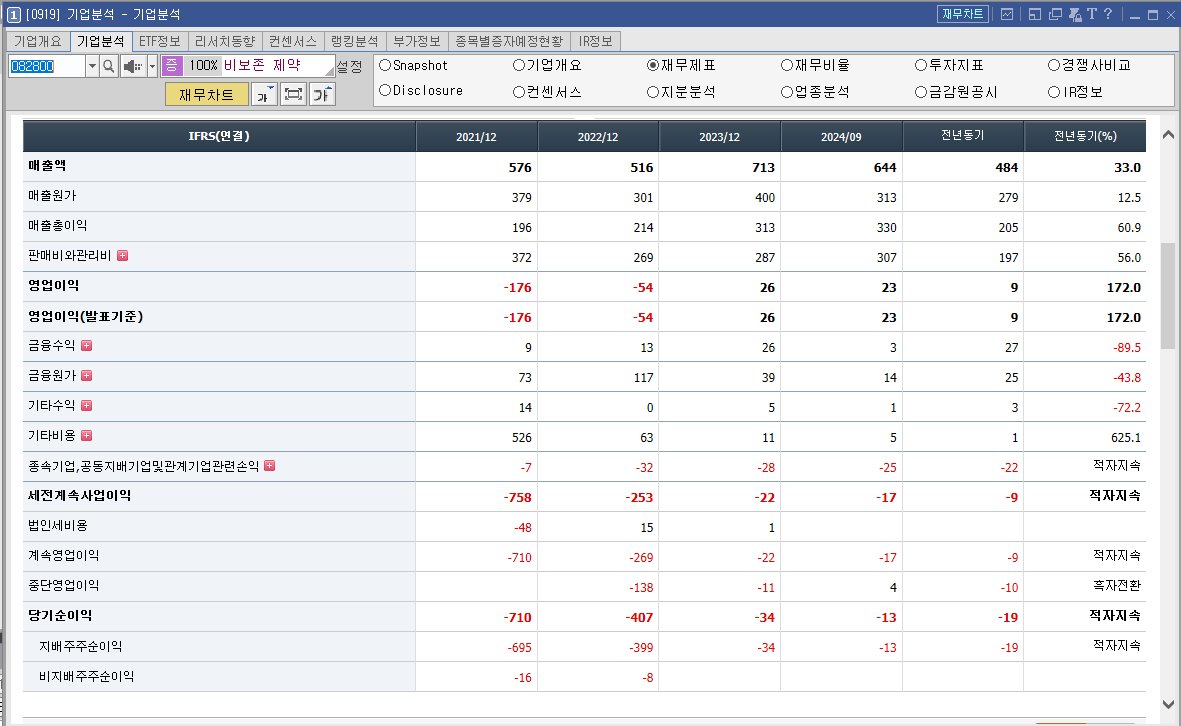Select the 지분분석 radio option
Viewport: 1181px width, 726px height.
point(653,92)
